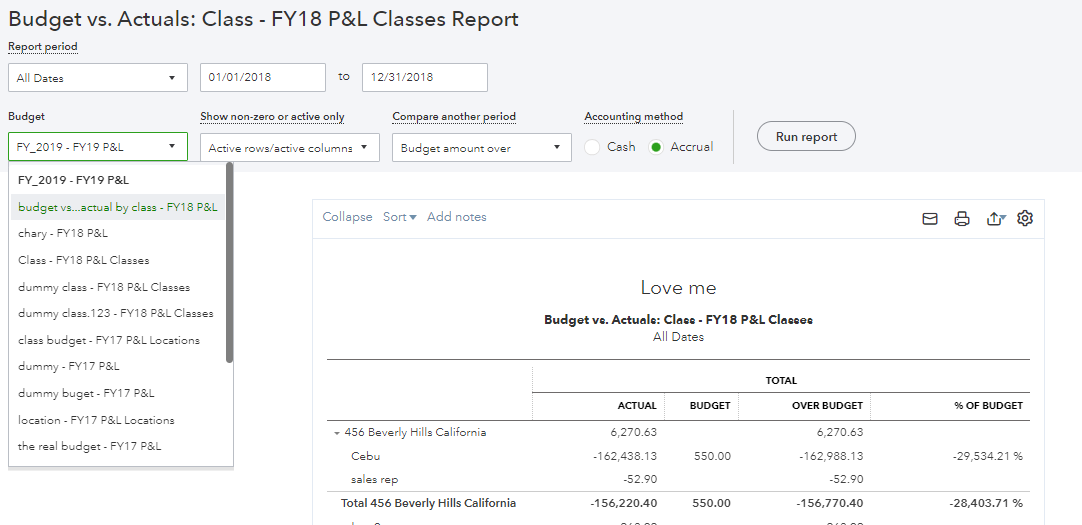Select the Cash accounting method
This screenshot has width=1082, height=525.
(593, 147)
